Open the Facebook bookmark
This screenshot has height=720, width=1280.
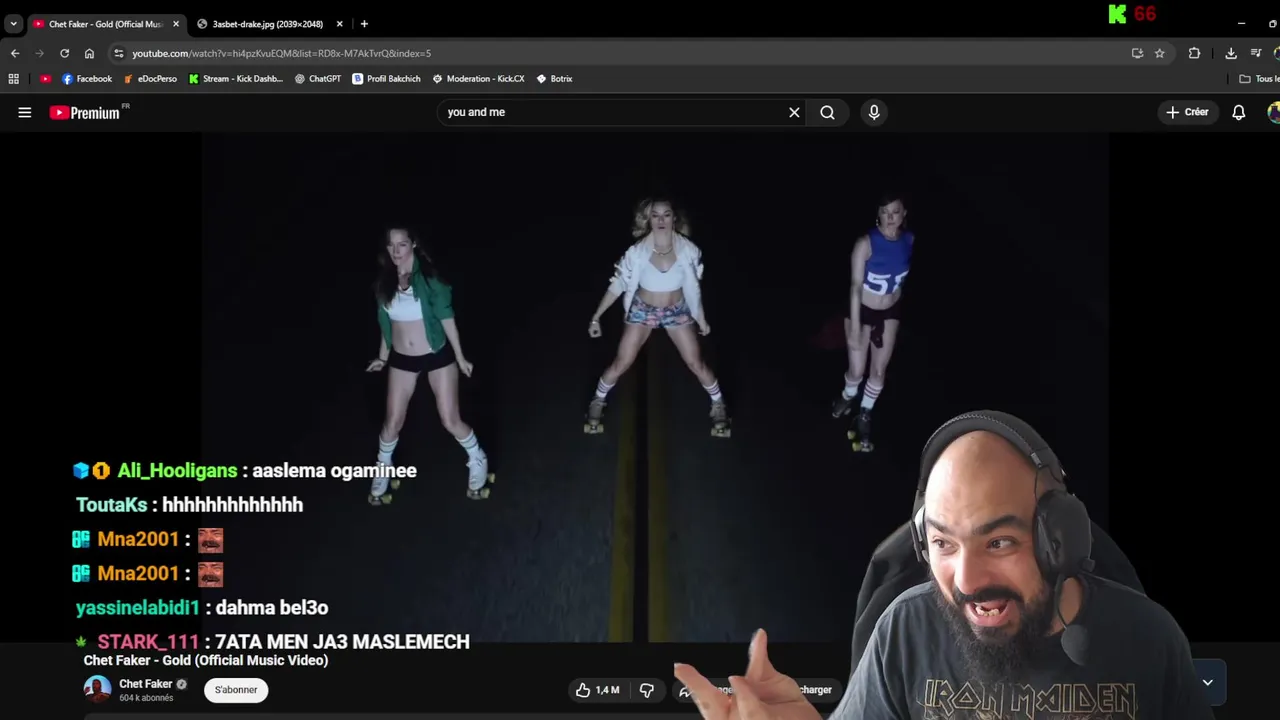87,79
